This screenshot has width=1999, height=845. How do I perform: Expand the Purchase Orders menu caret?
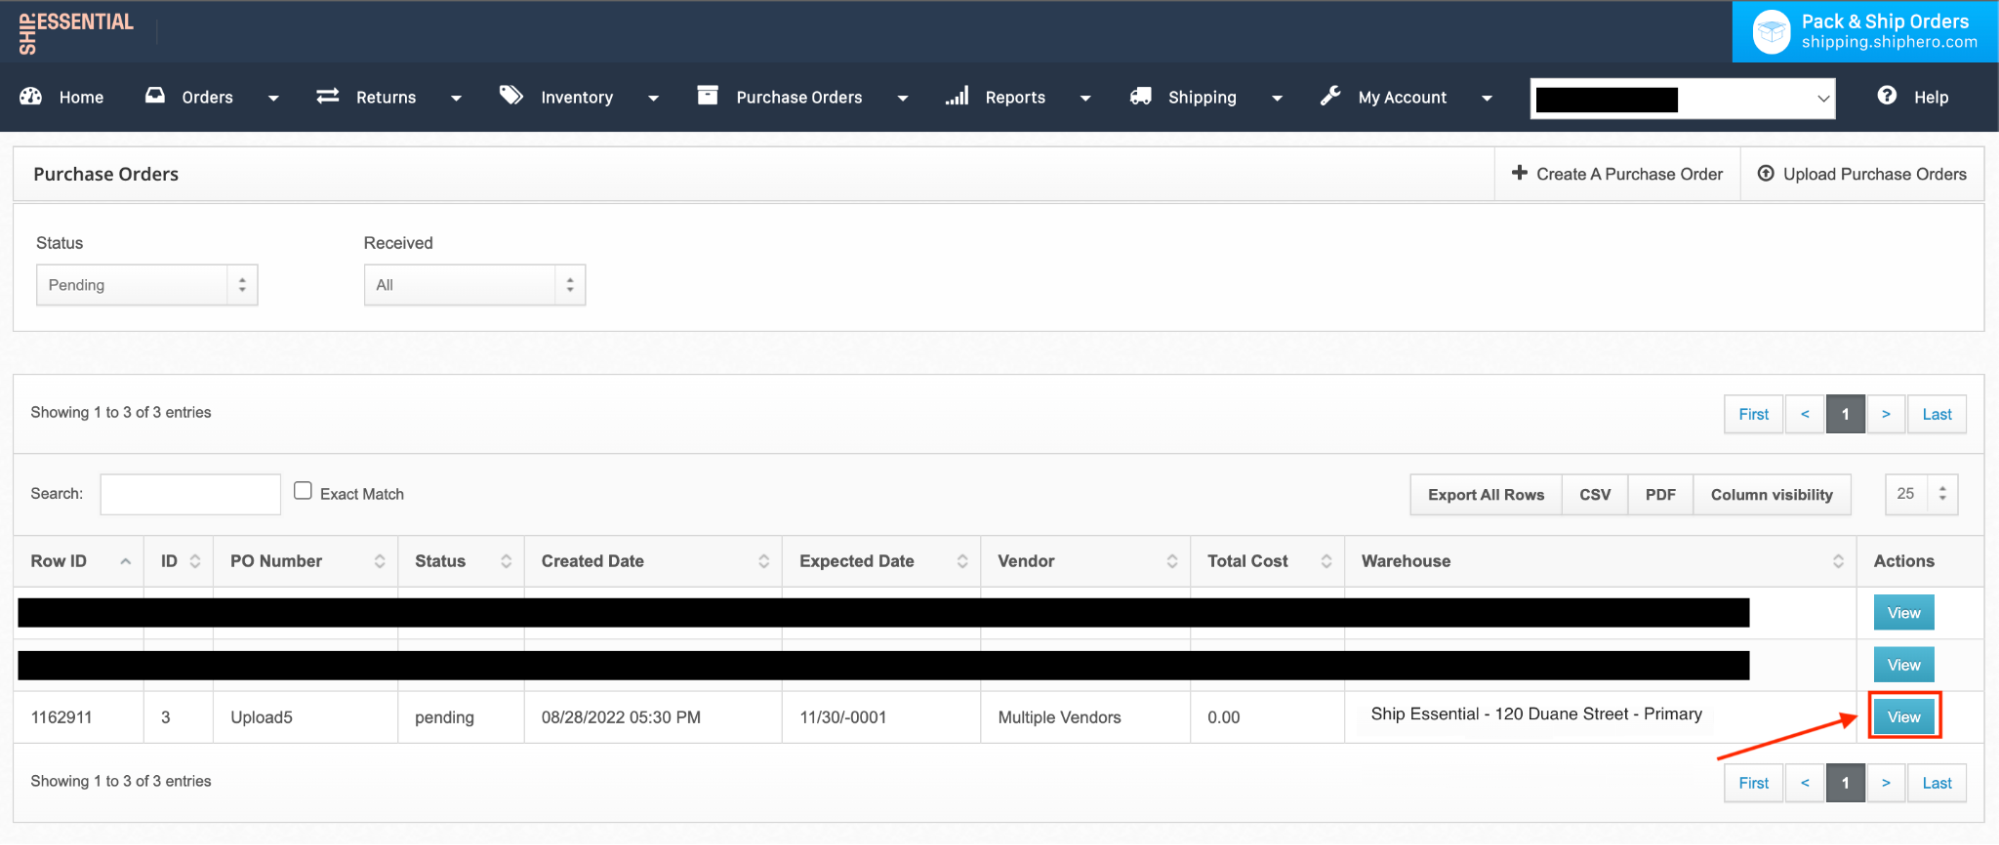click(x=903, y=98)
